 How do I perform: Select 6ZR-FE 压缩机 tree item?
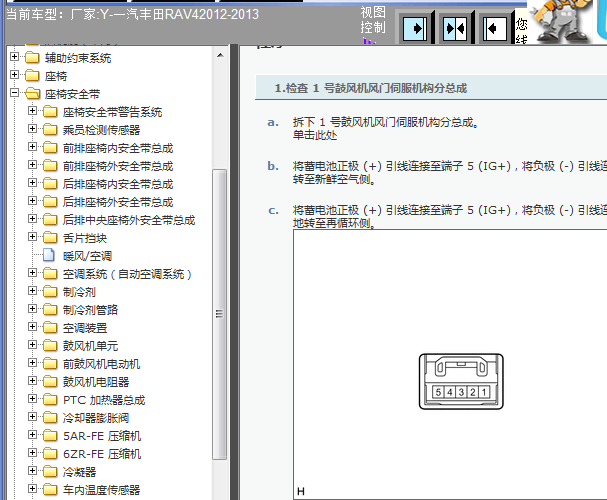click(x=102, y=454)
